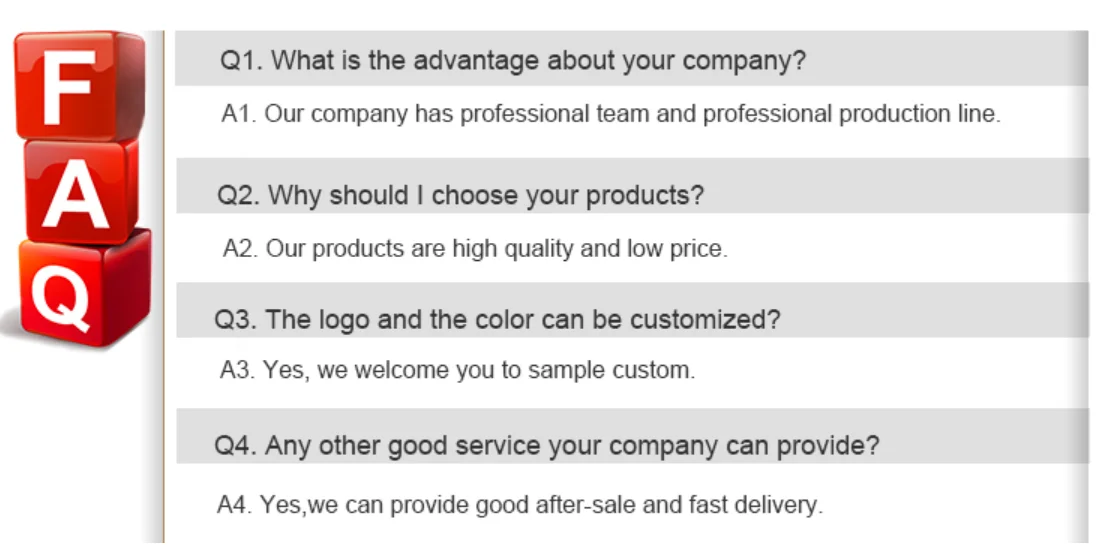
Task: Click the 'Q1.' label in first header
Action: click(241, 61)
